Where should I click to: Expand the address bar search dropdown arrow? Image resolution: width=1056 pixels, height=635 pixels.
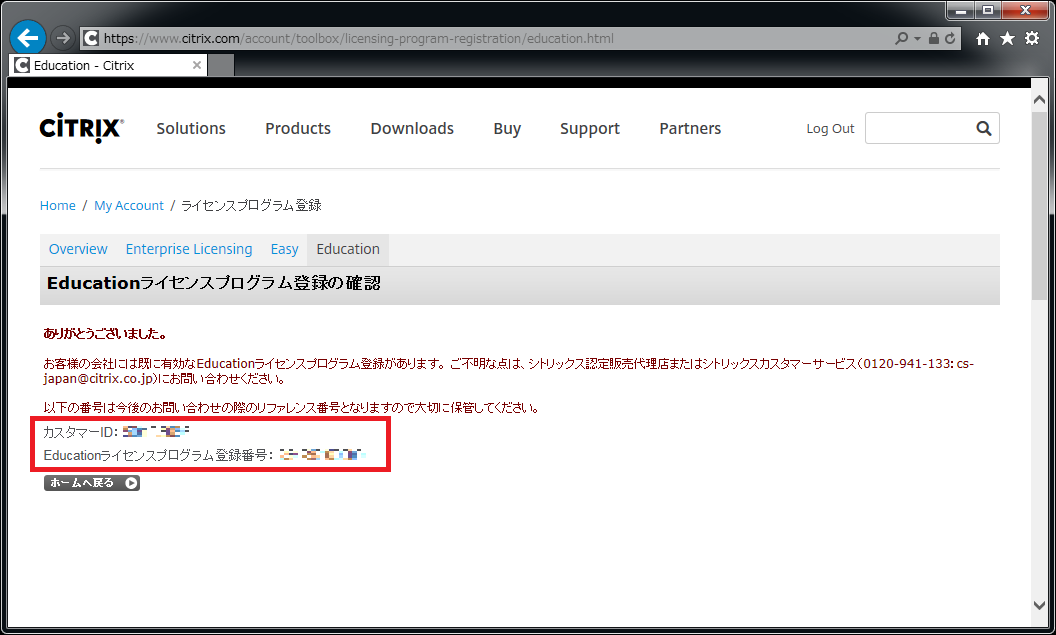point(917,39)
